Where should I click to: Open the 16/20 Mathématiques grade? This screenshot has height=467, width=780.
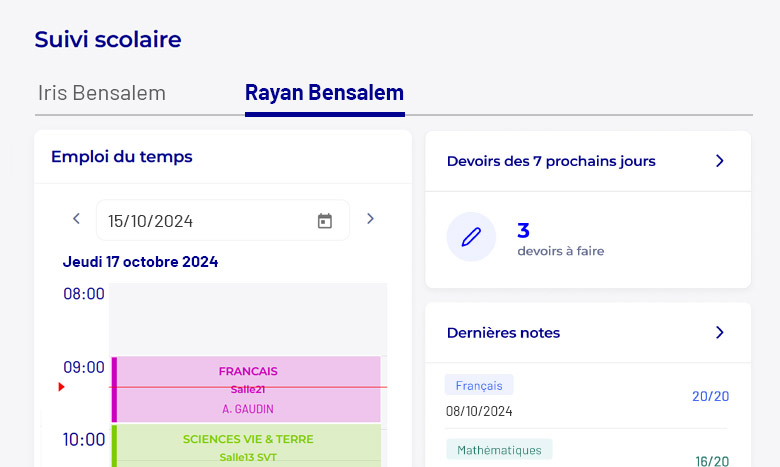(x=712, y=461)
